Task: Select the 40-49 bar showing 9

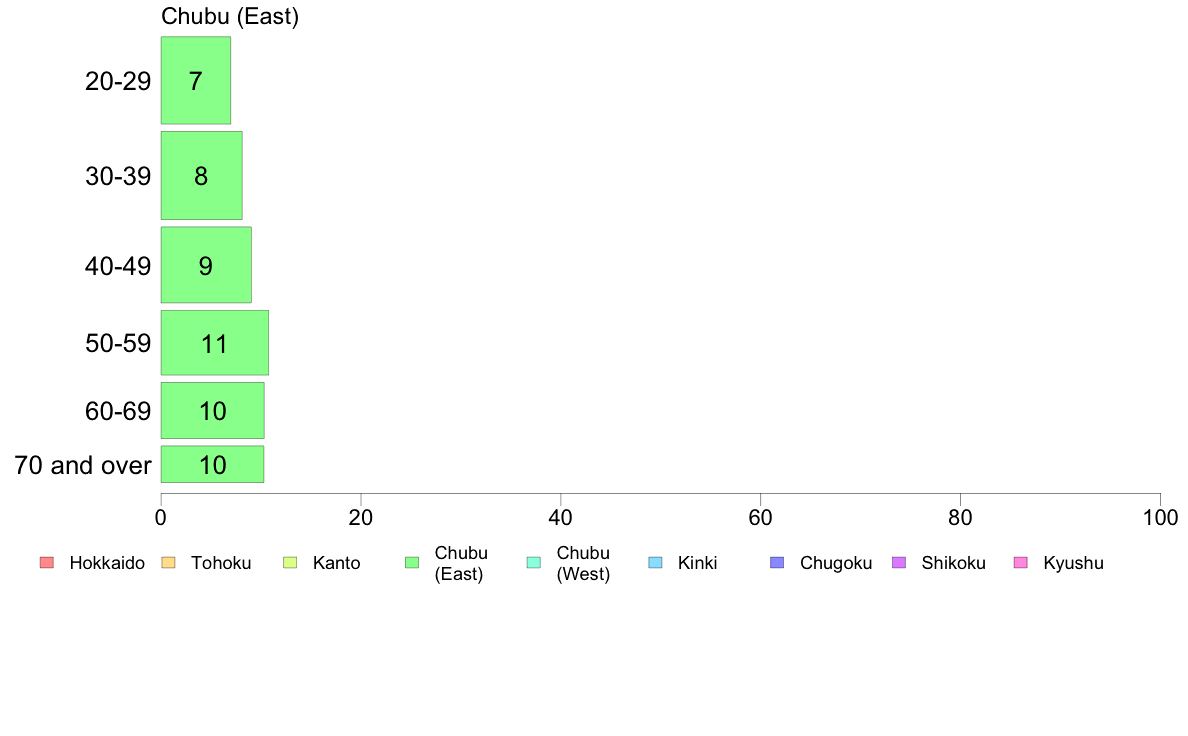Action: click(206, 265)
